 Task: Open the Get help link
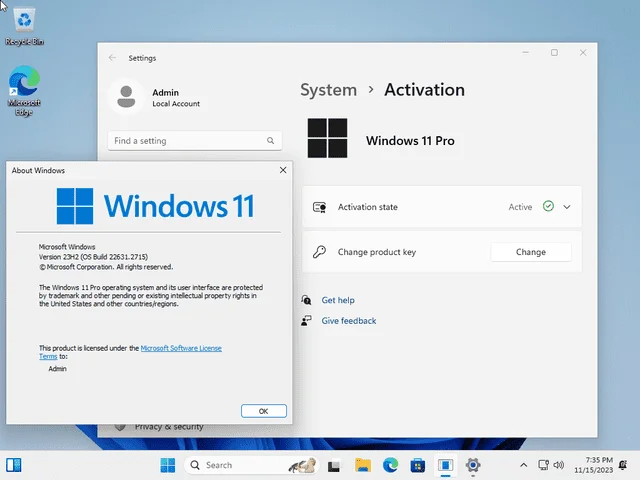338,300
